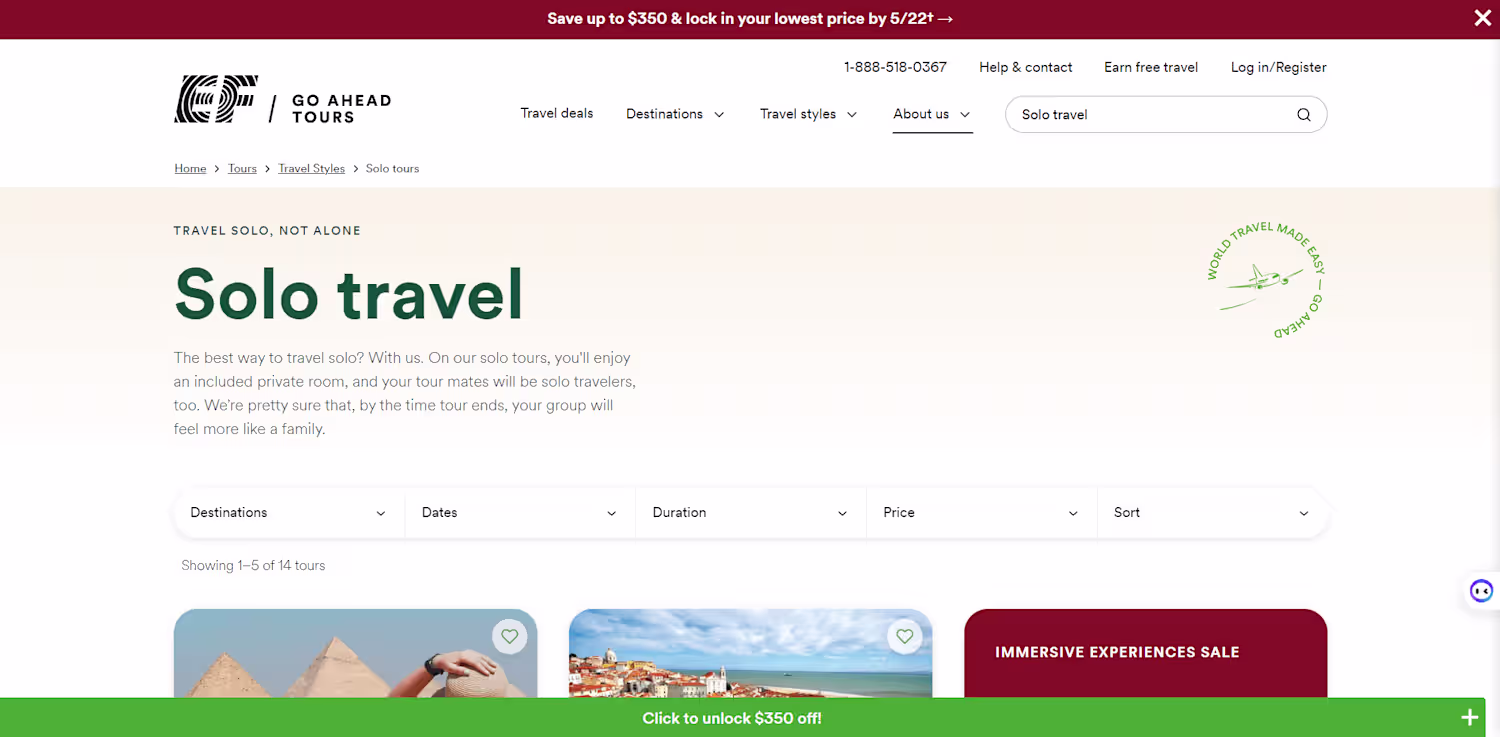Click into the Solo travel search field
The height and width of the screenshot is (737, 1500).
pos(1150,114)
